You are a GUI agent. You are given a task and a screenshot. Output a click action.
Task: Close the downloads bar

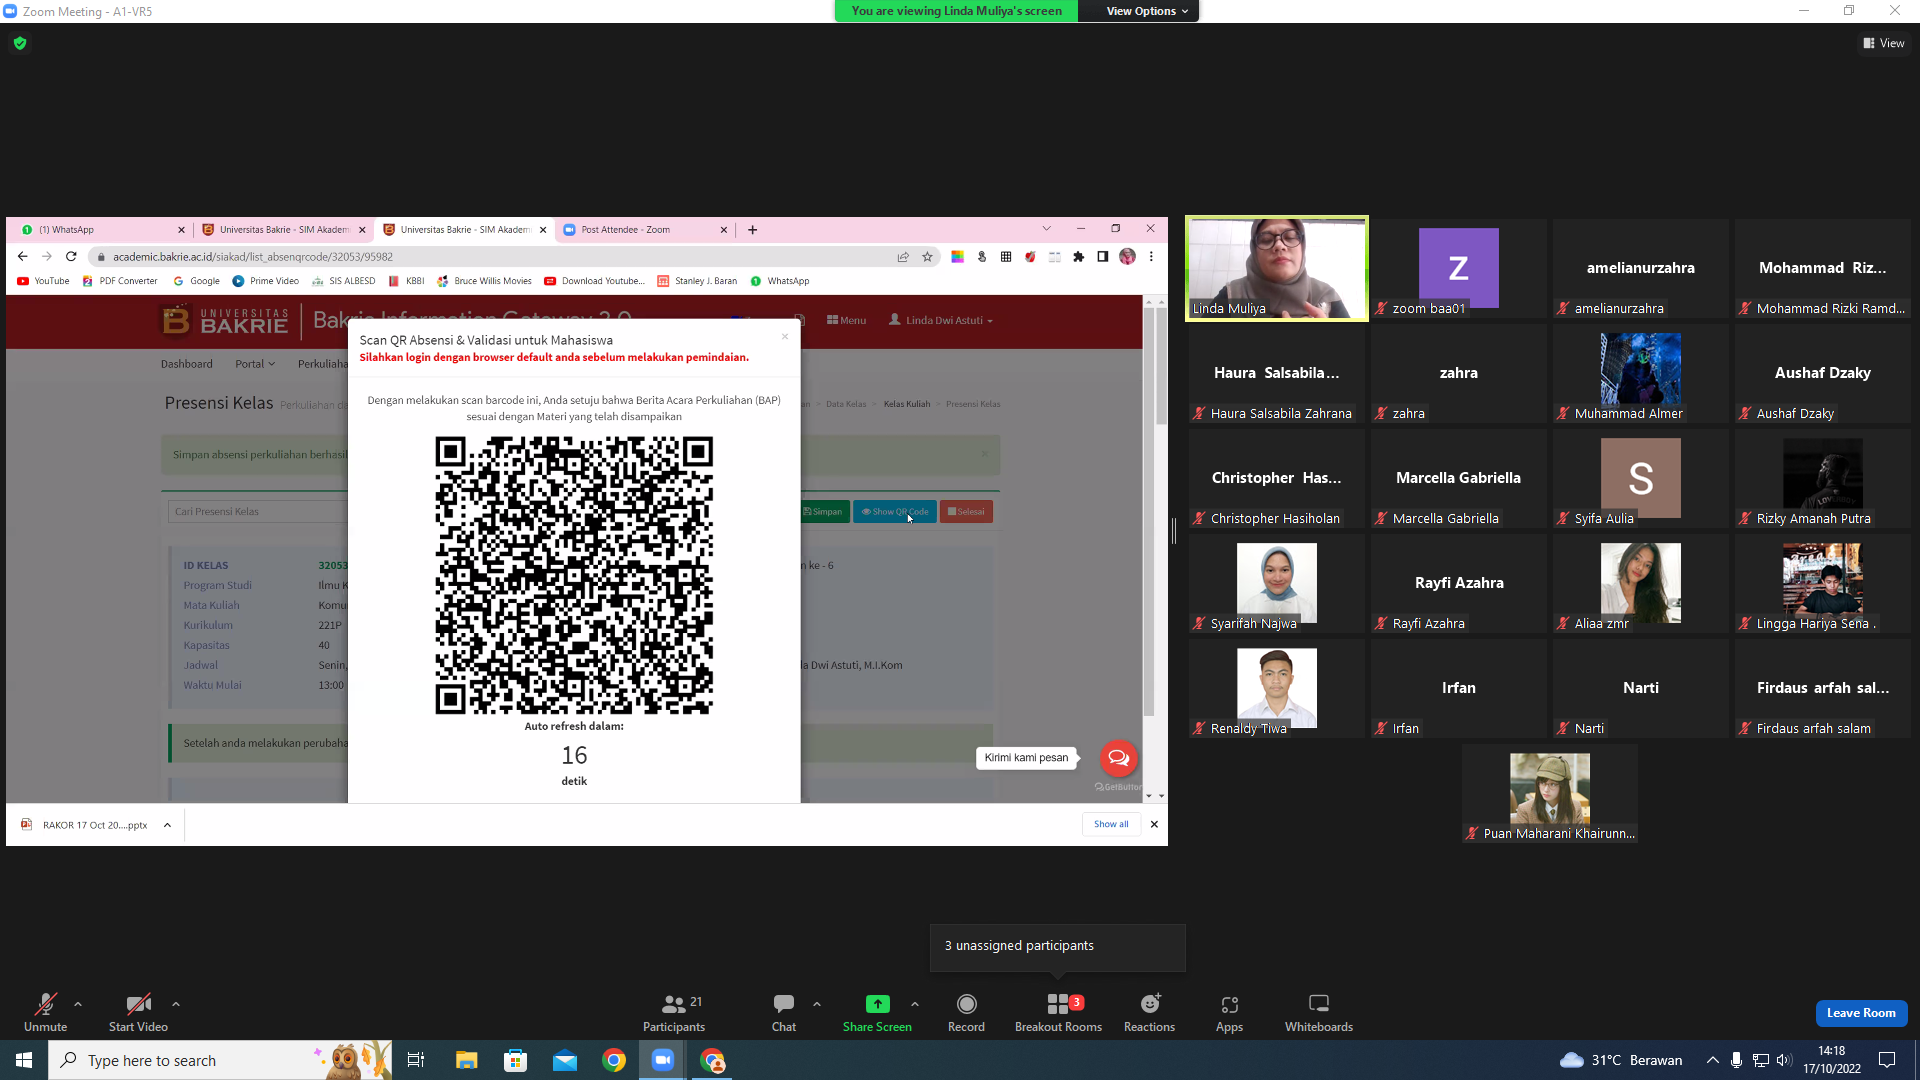point(1154,824)
